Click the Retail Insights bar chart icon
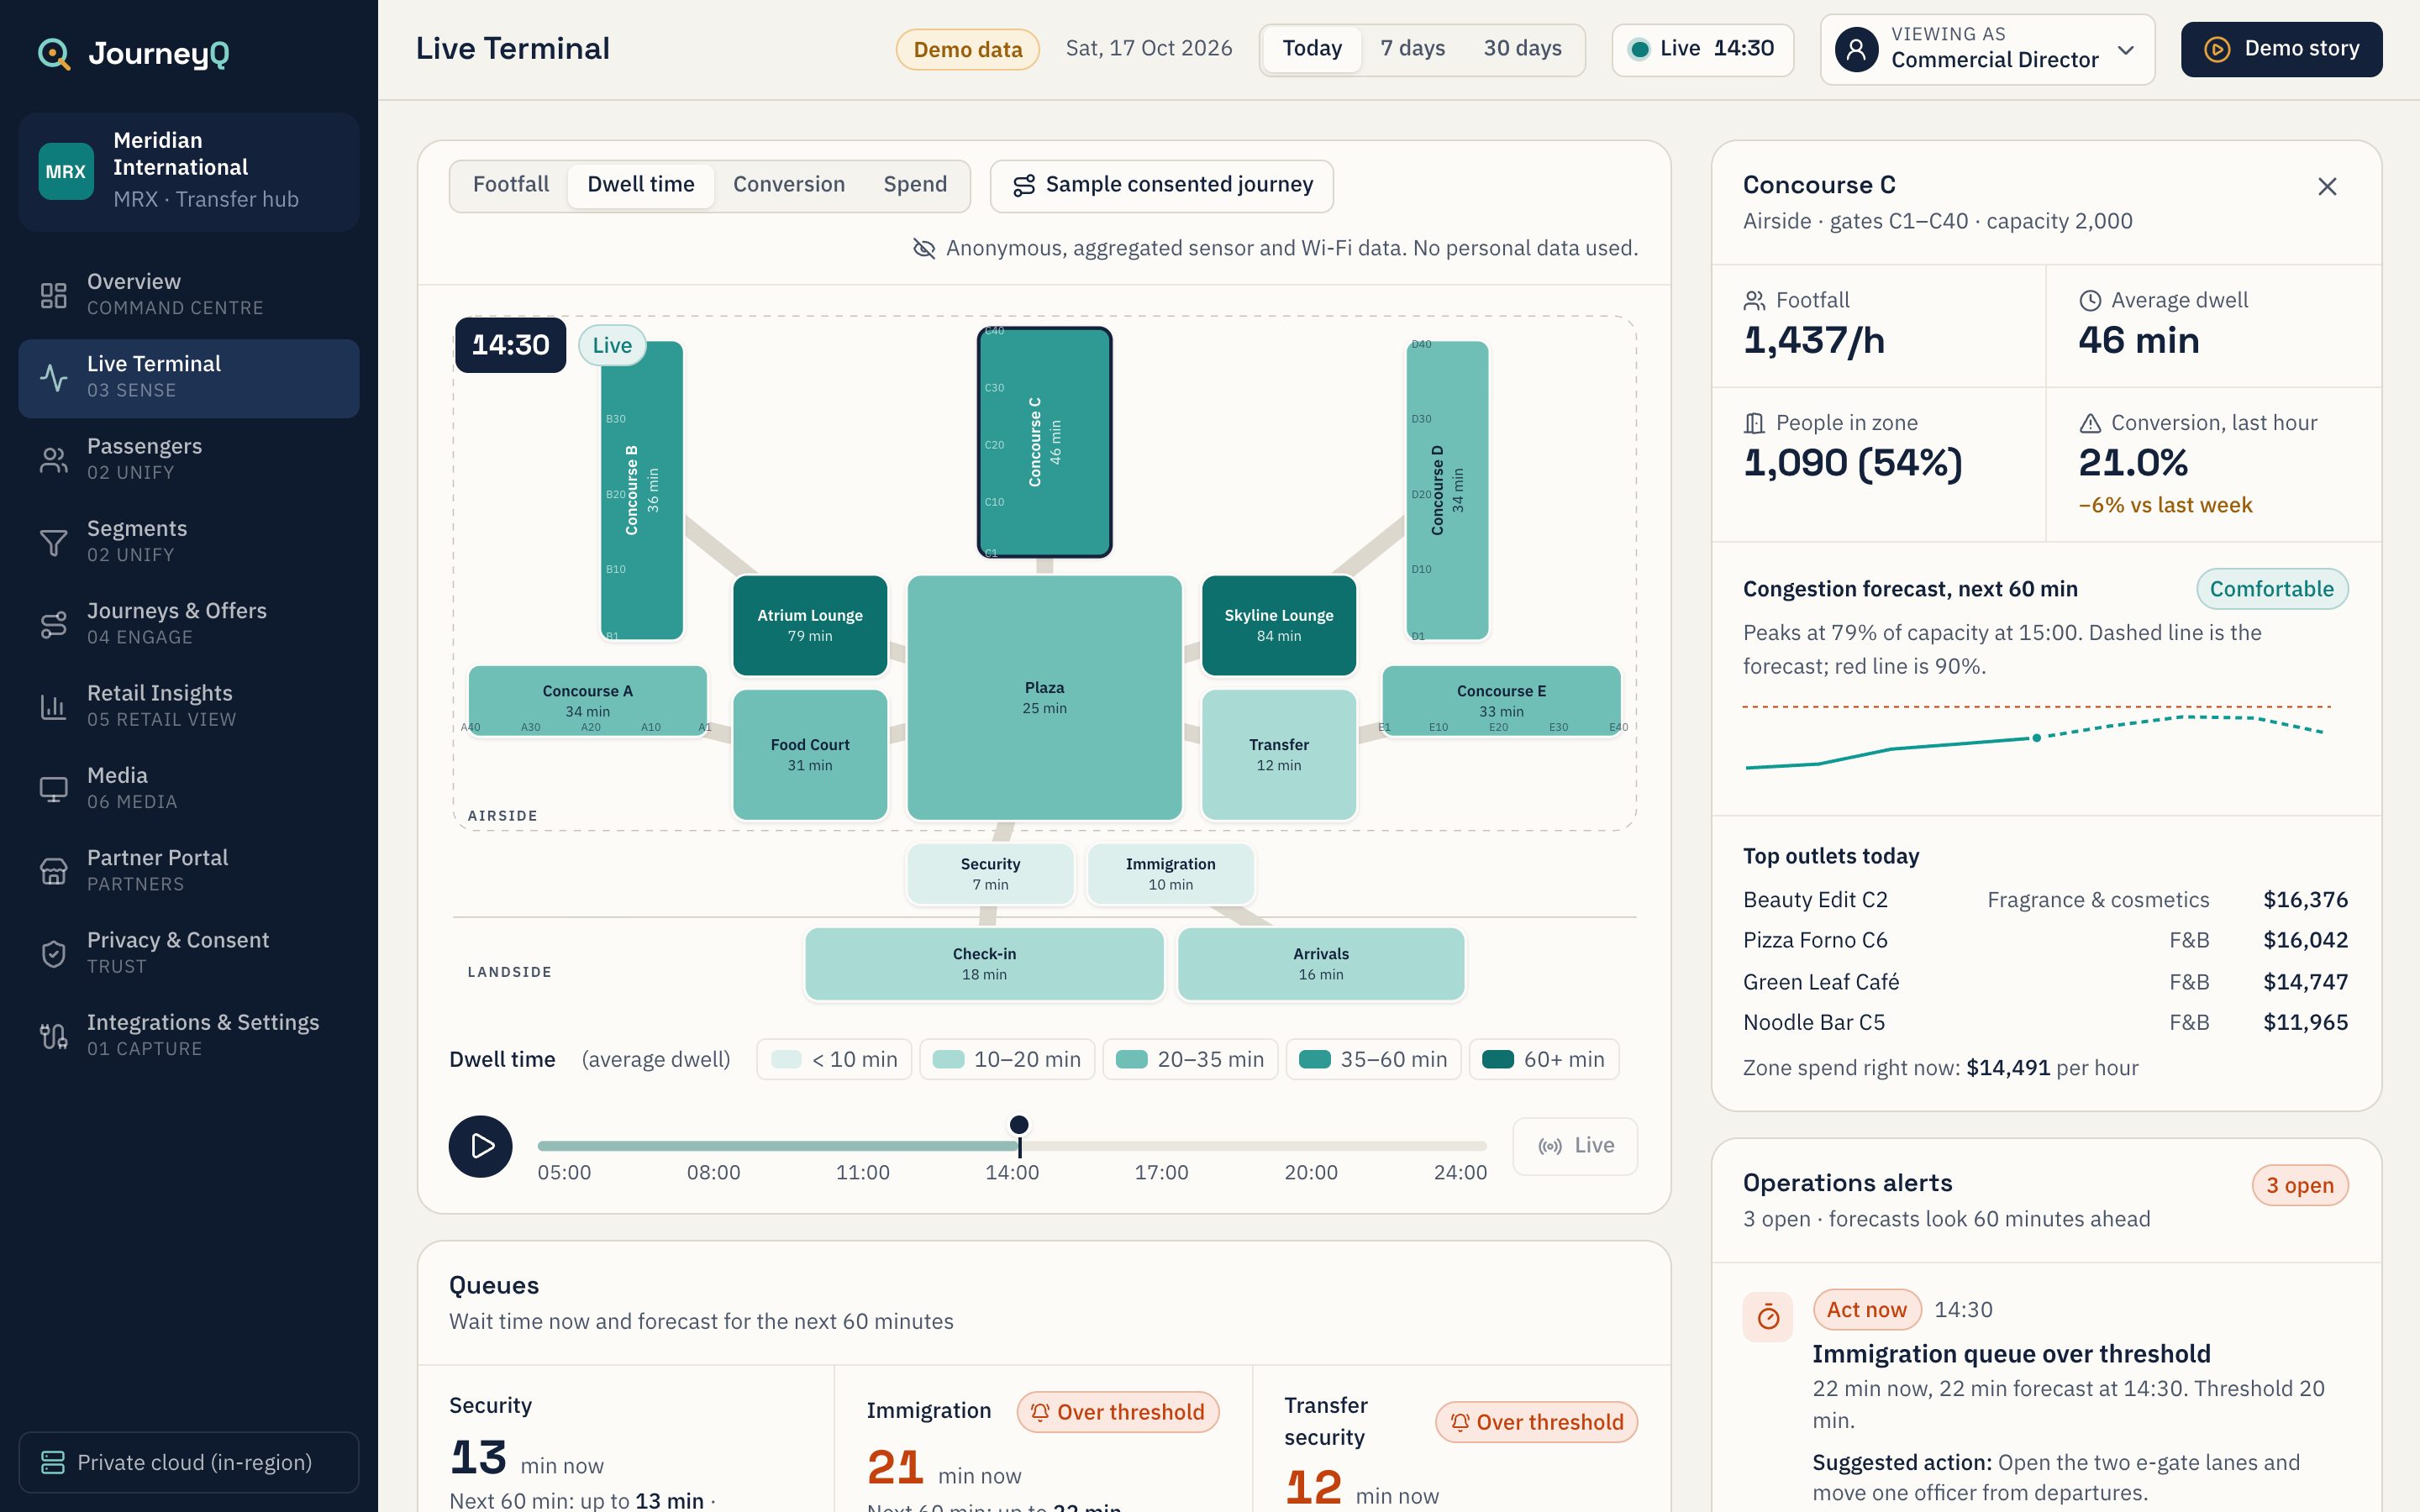This screenshot has width=2420, height=1512. click(x=53, y=706)
